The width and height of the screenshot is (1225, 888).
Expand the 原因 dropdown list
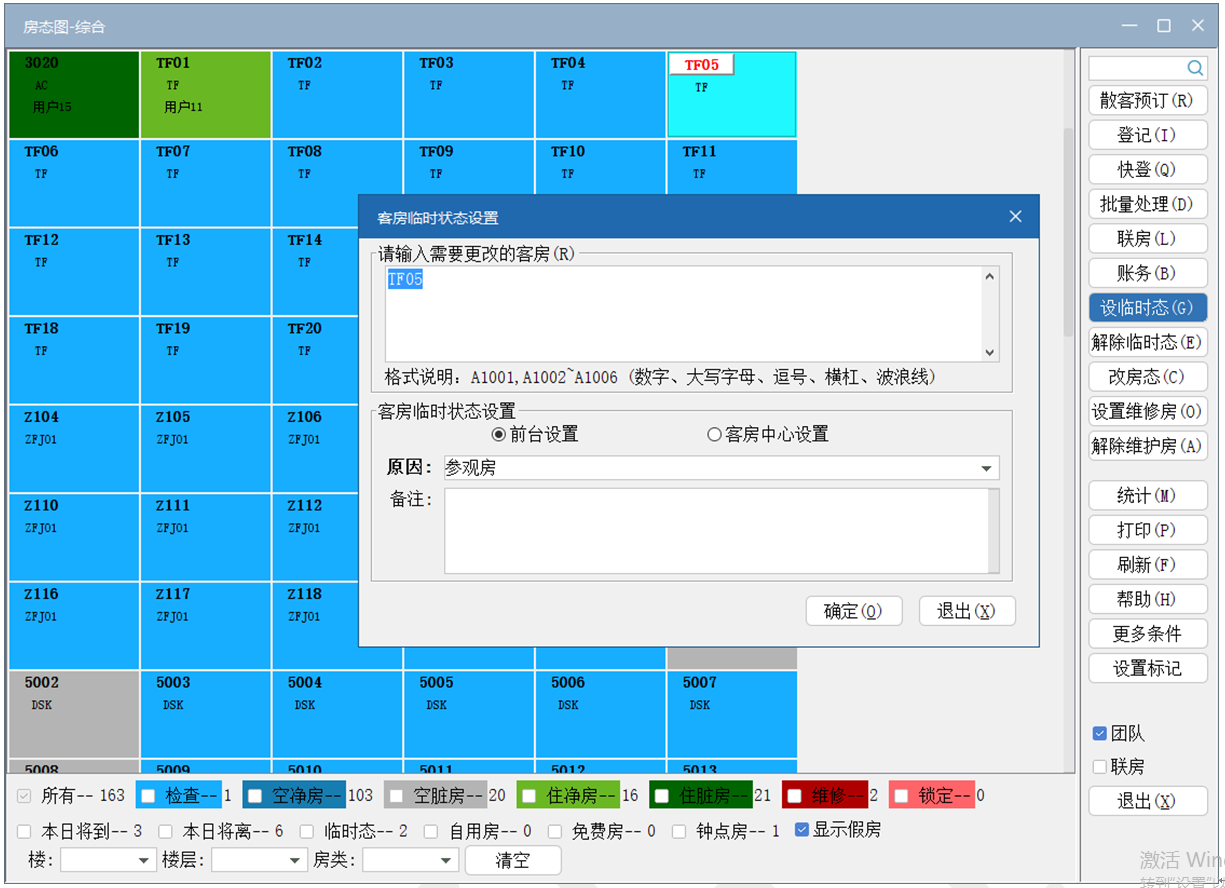click(x=986, y=468)
